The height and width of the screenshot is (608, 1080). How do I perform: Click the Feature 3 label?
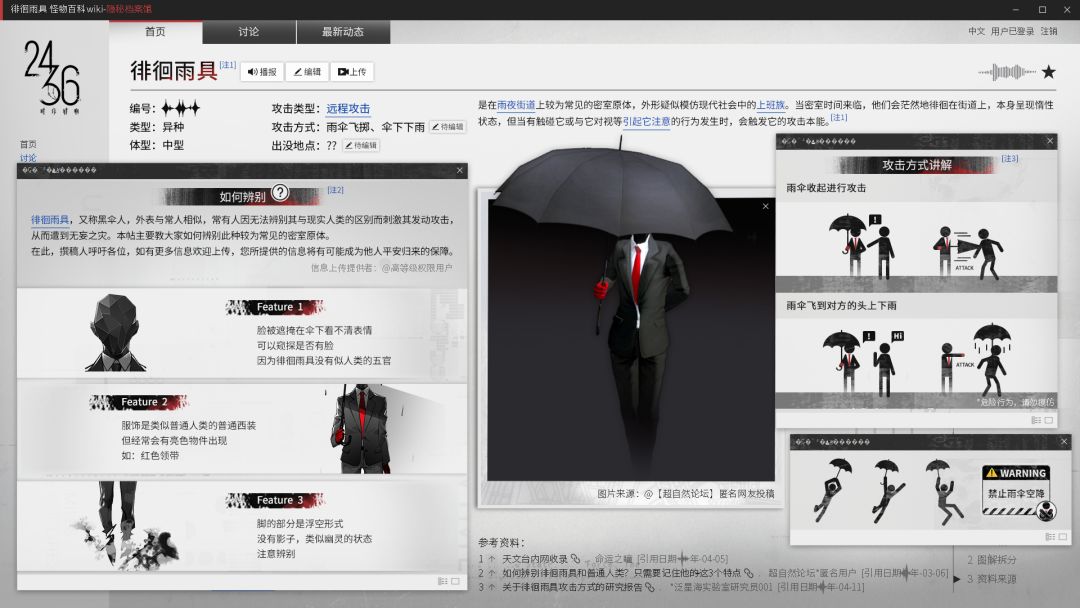pos(276,500)
